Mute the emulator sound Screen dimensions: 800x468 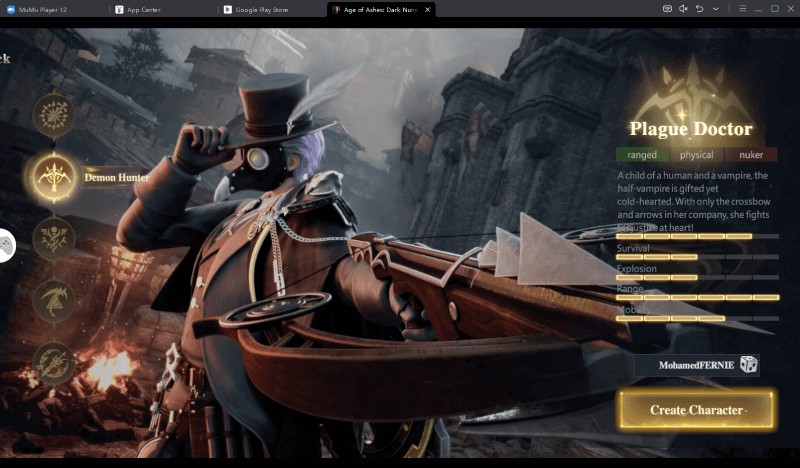click(x=683, y=9)
